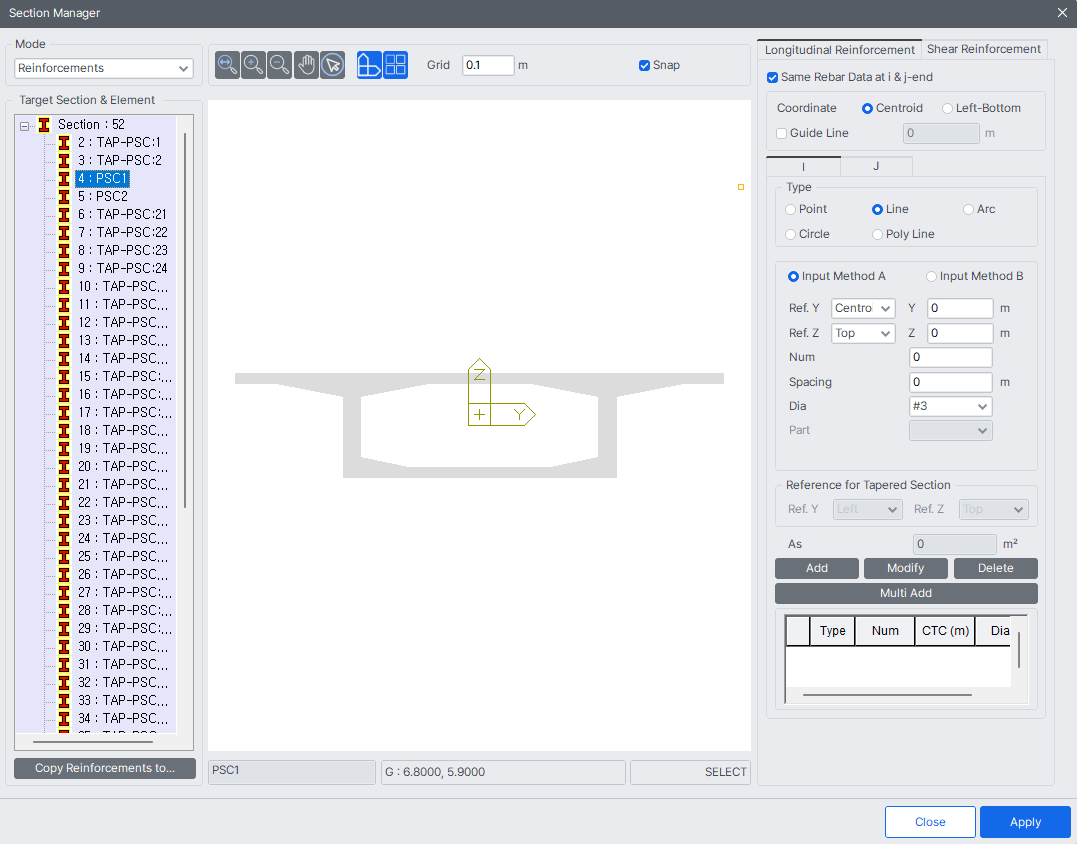
Task: Click the Apply button
Action: pyautogui.click(x=1025, y=822)
